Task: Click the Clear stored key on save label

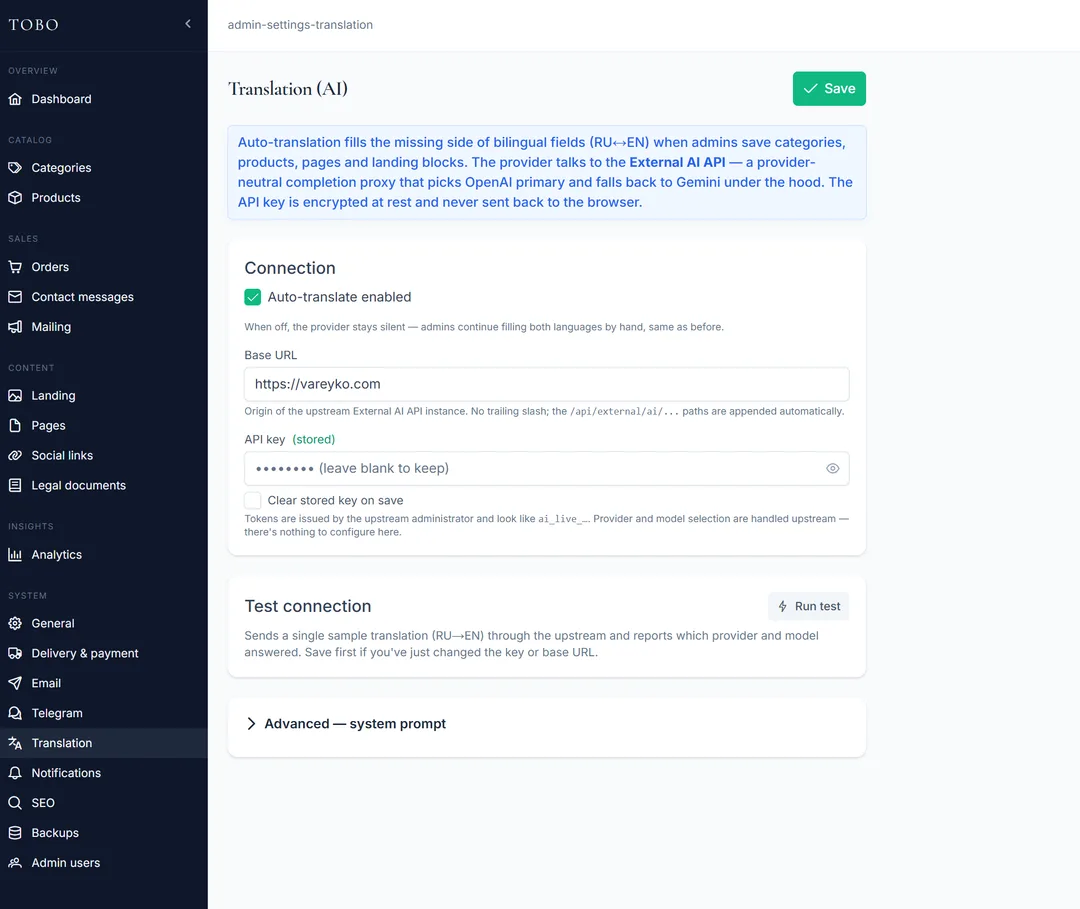Action: [335, 501]
